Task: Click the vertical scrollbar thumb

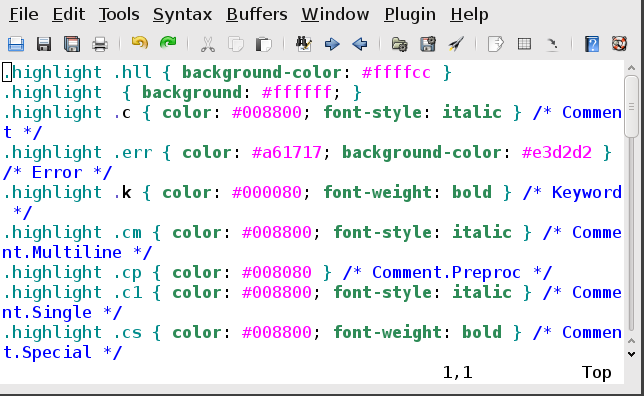Action: 631,106
